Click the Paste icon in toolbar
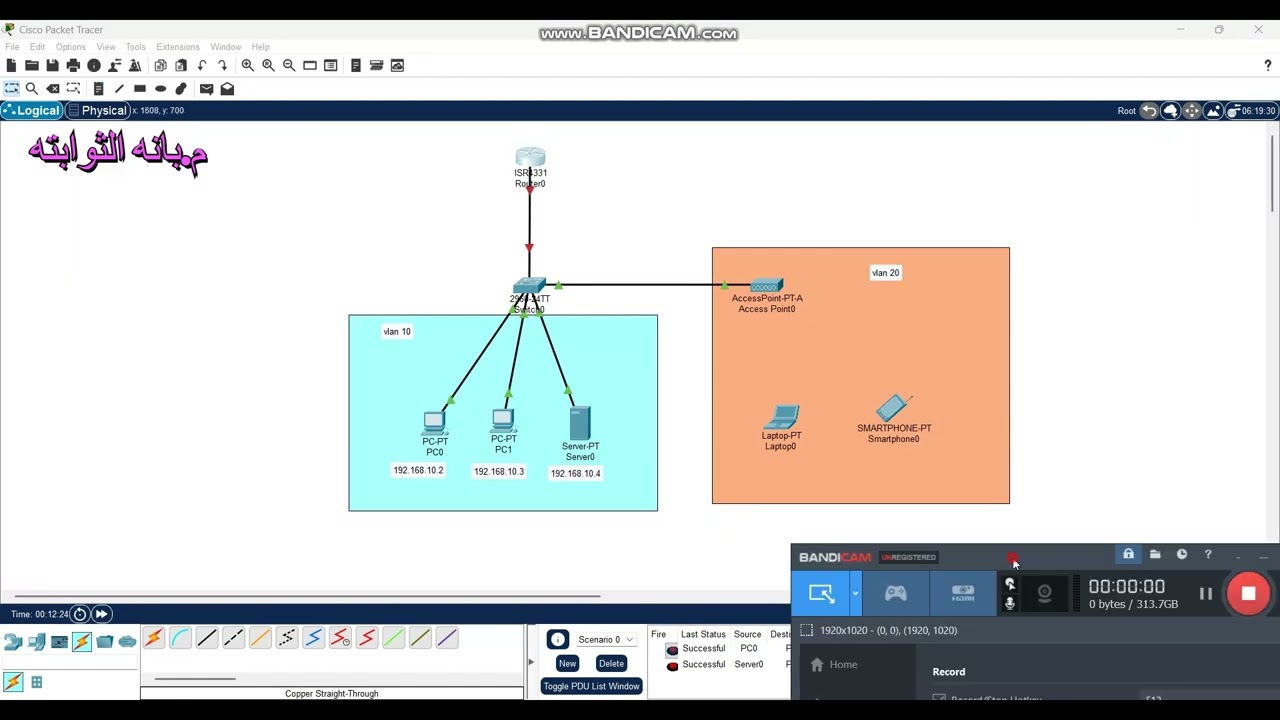 pos(181,65)
